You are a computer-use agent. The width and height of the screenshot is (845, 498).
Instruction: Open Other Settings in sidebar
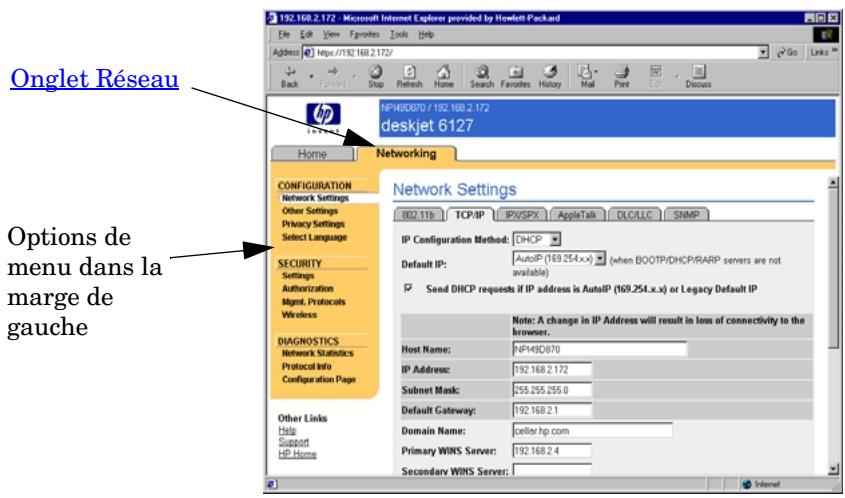(310, 211)
